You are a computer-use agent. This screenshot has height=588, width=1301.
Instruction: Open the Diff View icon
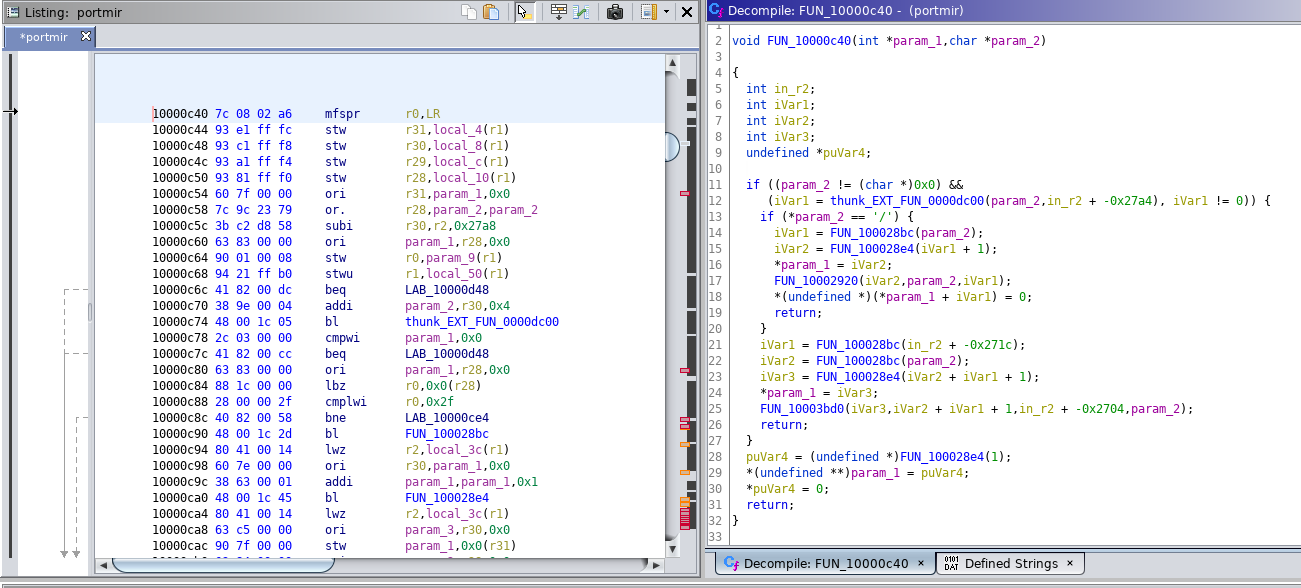(581, 12)
